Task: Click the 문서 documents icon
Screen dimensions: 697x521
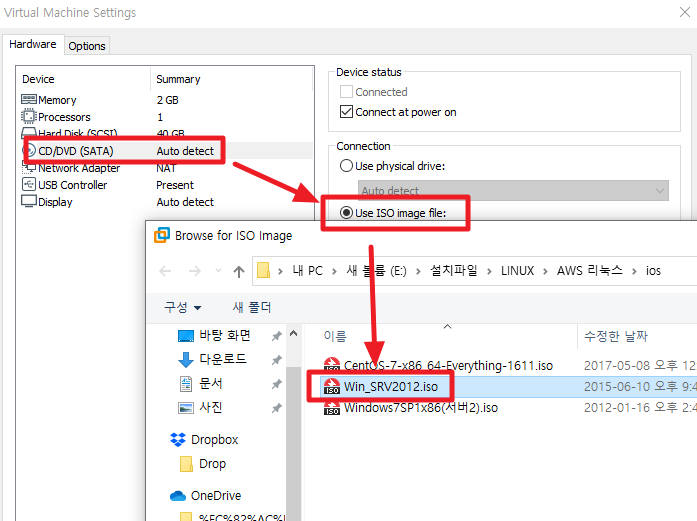Action: 186,384
